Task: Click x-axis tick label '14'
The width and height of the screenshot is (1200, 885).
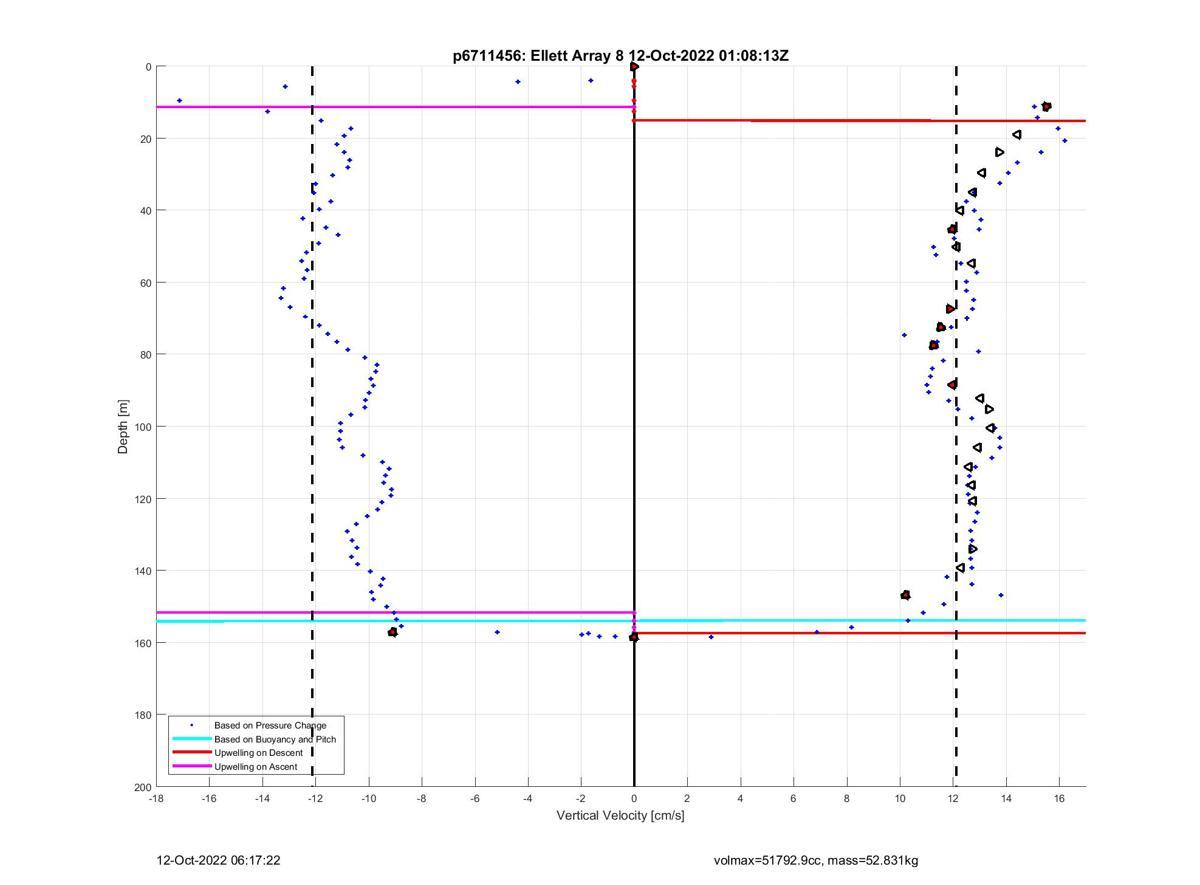Action: pyautogui.click(x=1006, y=798)
